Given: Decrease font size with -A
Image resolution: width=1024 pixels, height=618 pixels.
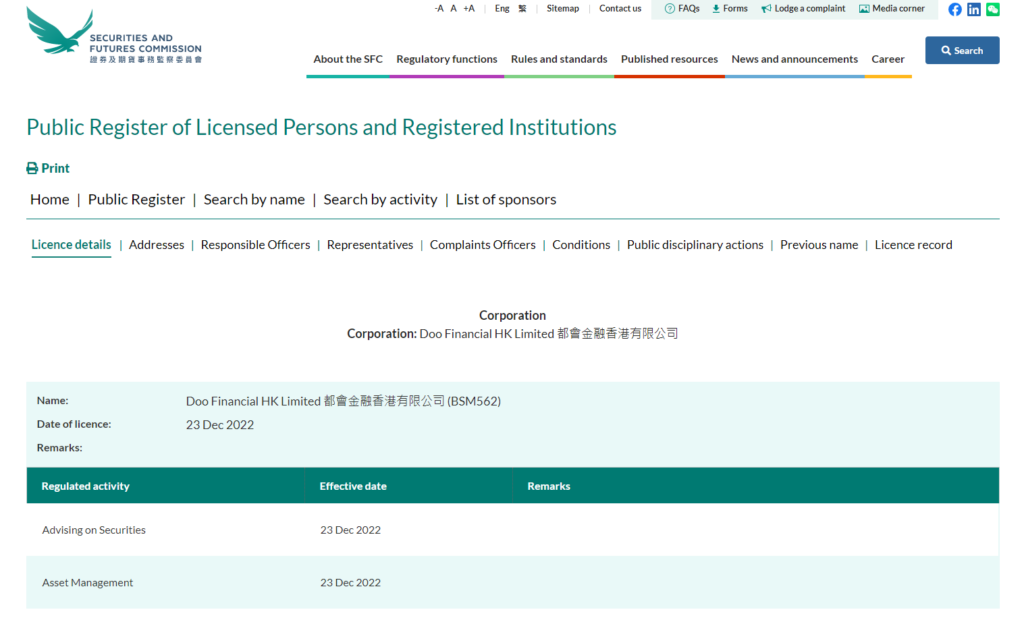Looking at the screenshot, I should (439, 8).
